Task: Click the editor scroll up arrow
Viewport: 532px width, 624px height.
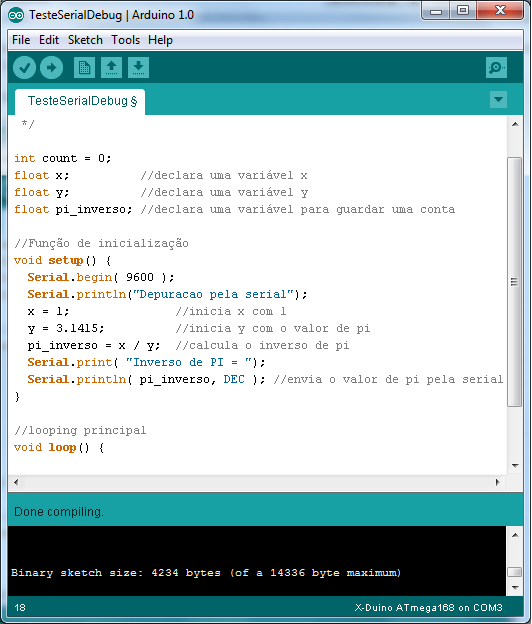Action: (515, 124)
